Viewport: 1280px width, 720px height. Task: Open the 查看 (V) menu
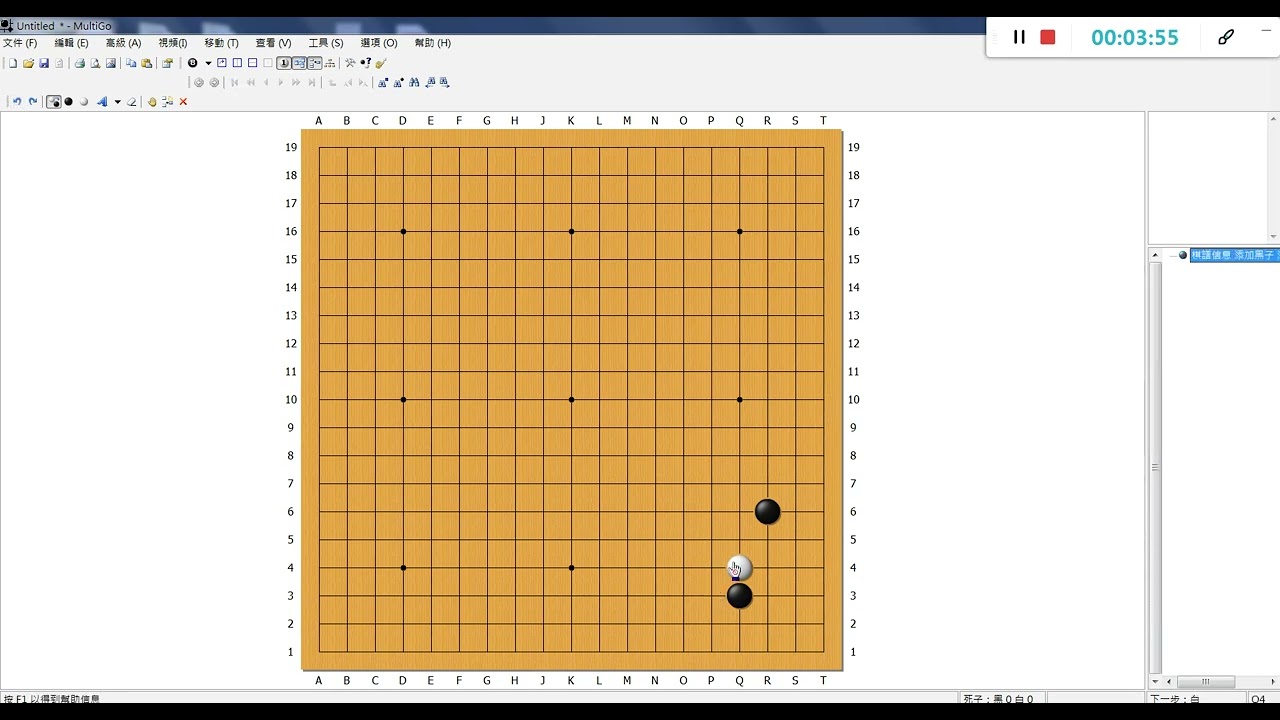(273, 43)
